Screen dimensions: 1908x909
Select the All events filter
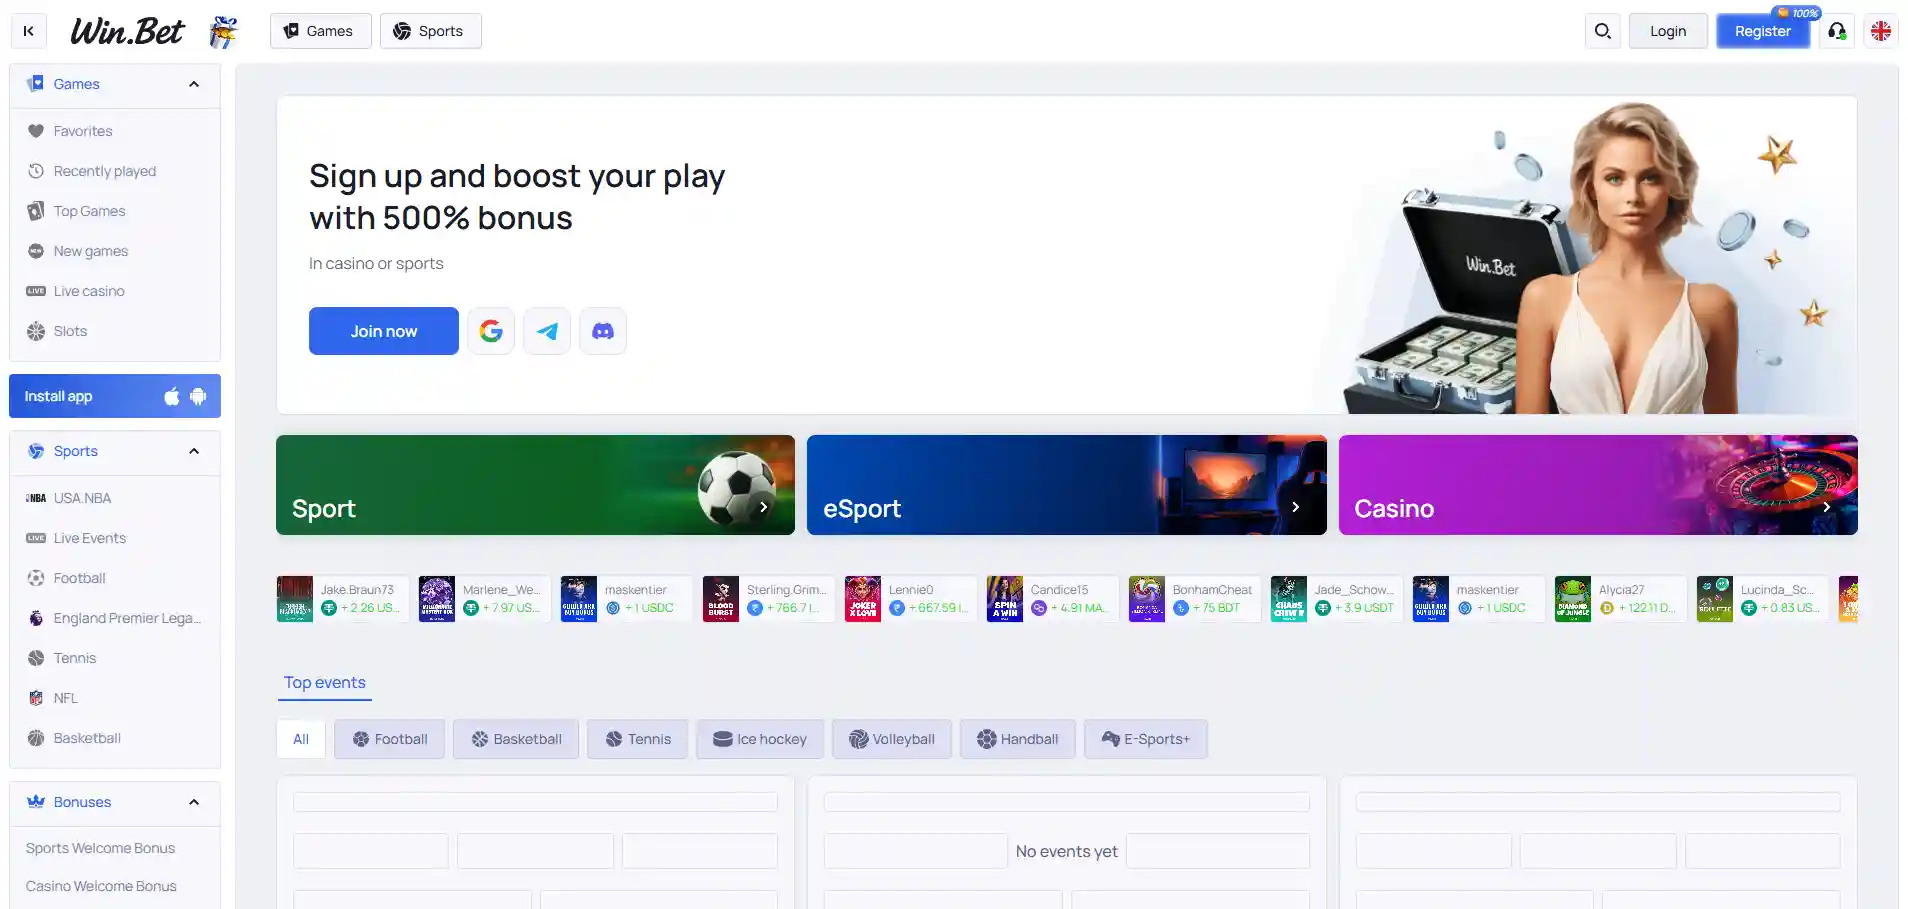[x=301, y=739]
